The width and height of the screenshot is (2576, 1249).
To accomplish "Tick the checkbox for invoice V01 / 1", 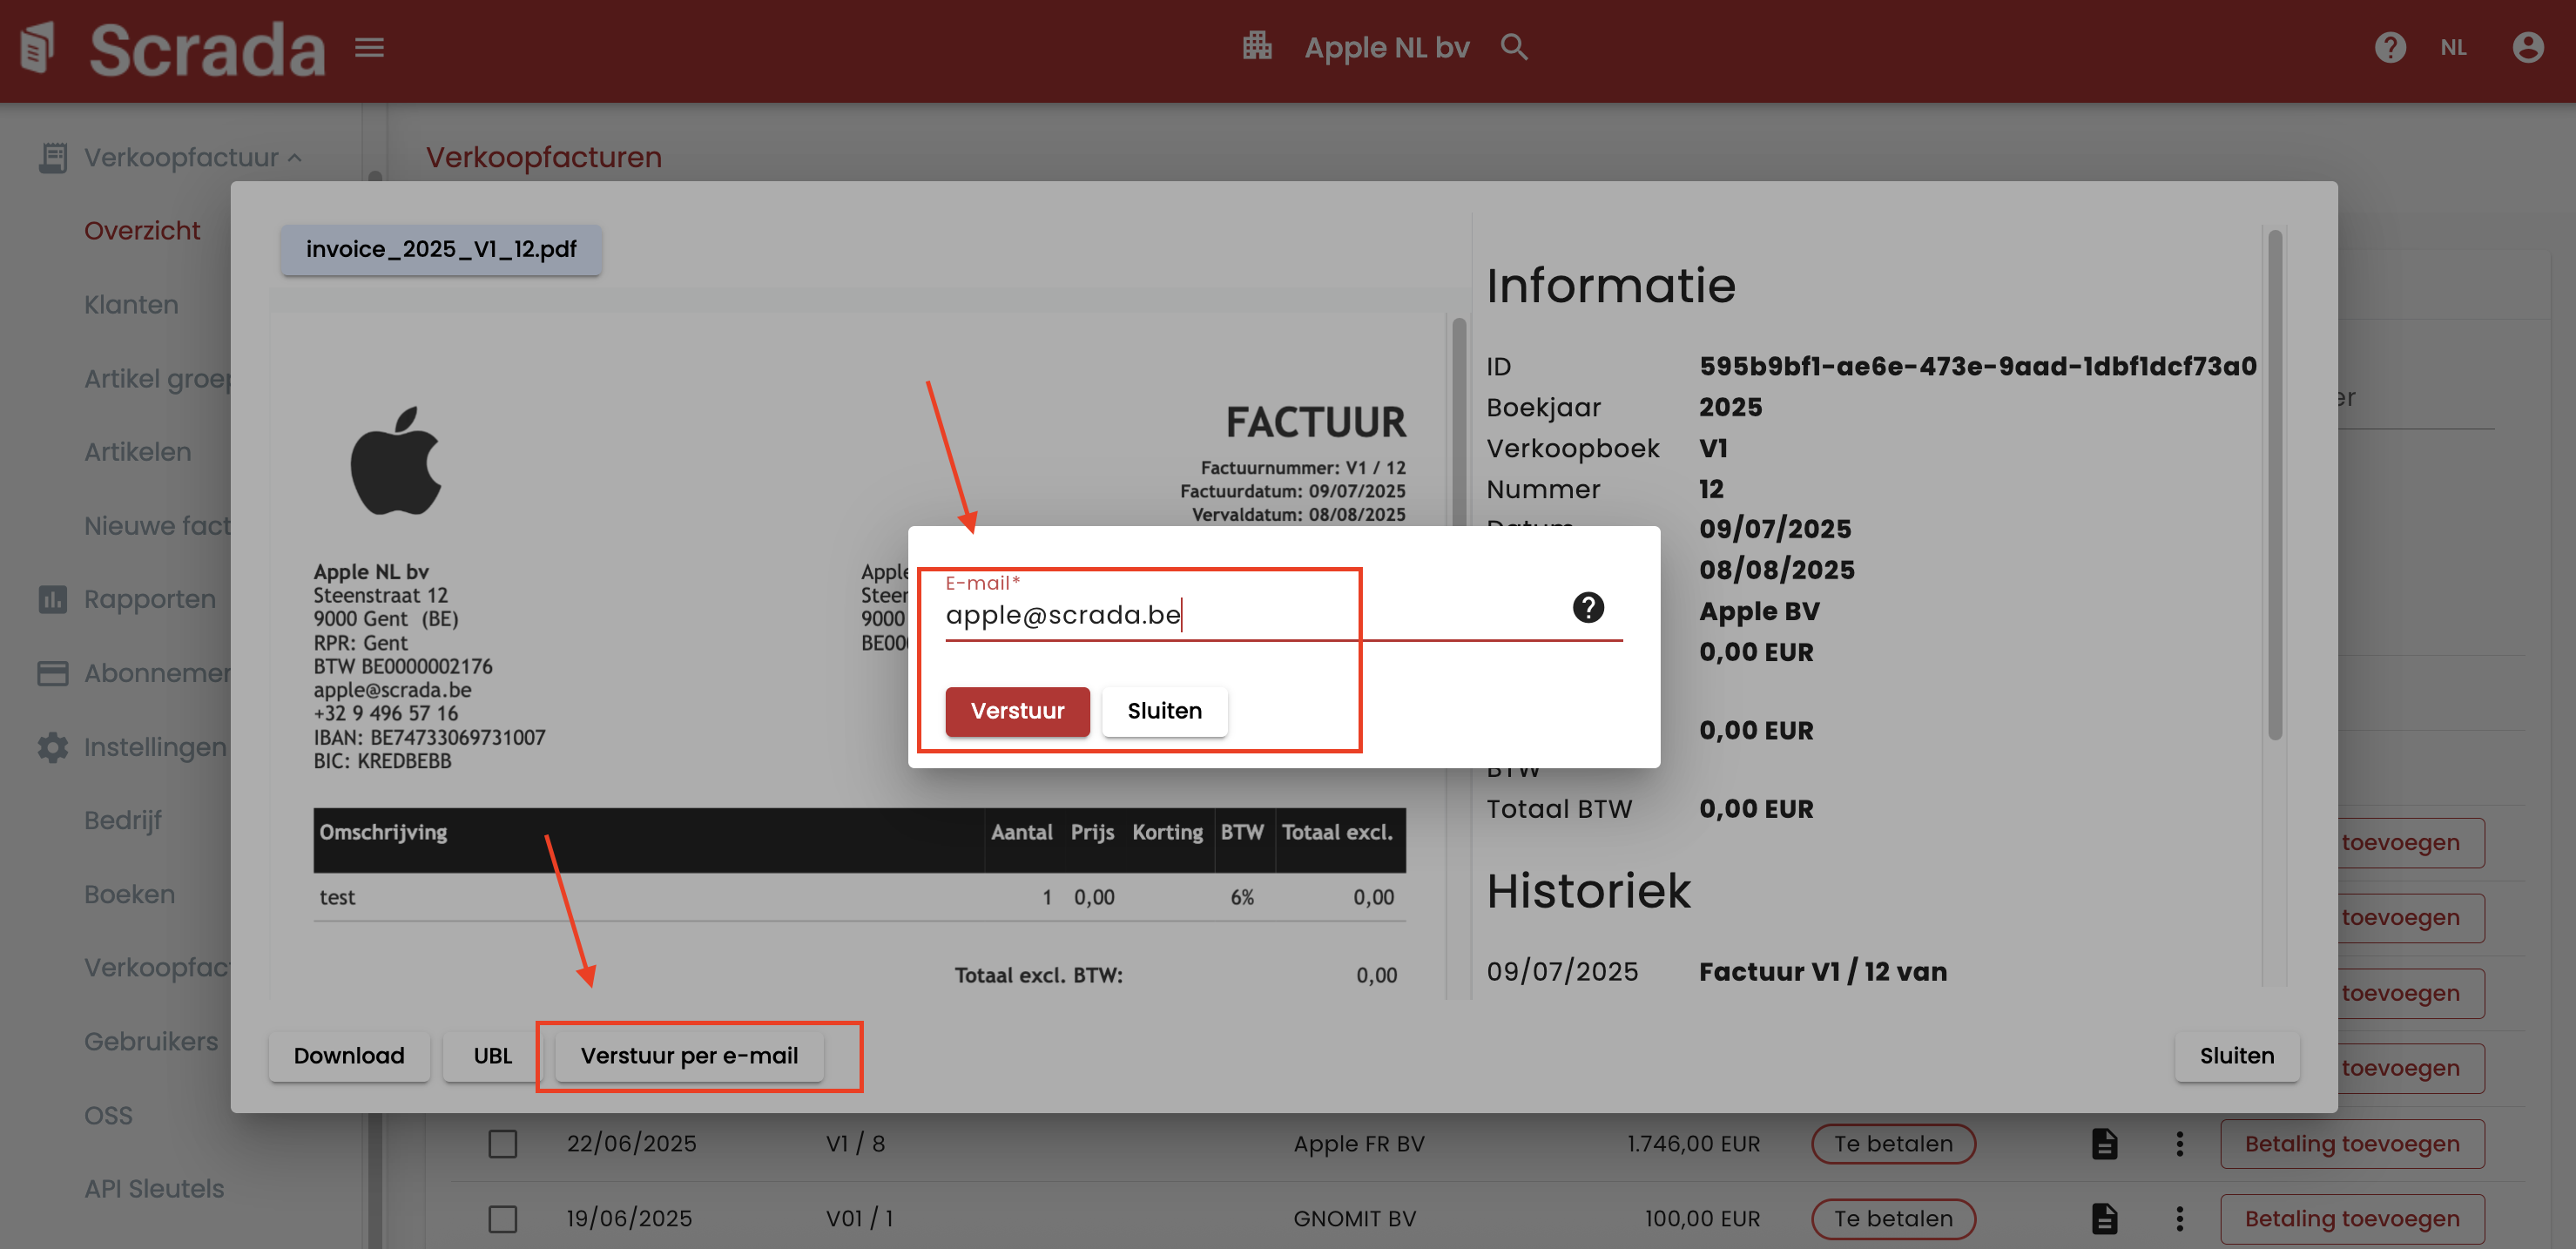I will (502, 1218).
